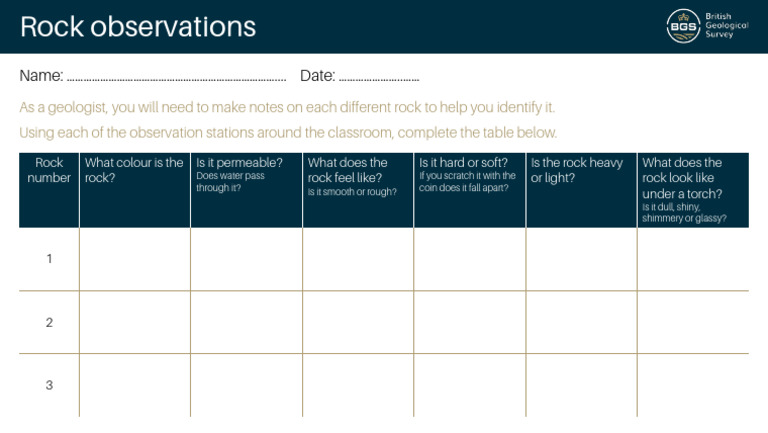Click the 'Is it permeable?' column header
Viewport: 768px width, 433px height.
click(x=246, y=190)
